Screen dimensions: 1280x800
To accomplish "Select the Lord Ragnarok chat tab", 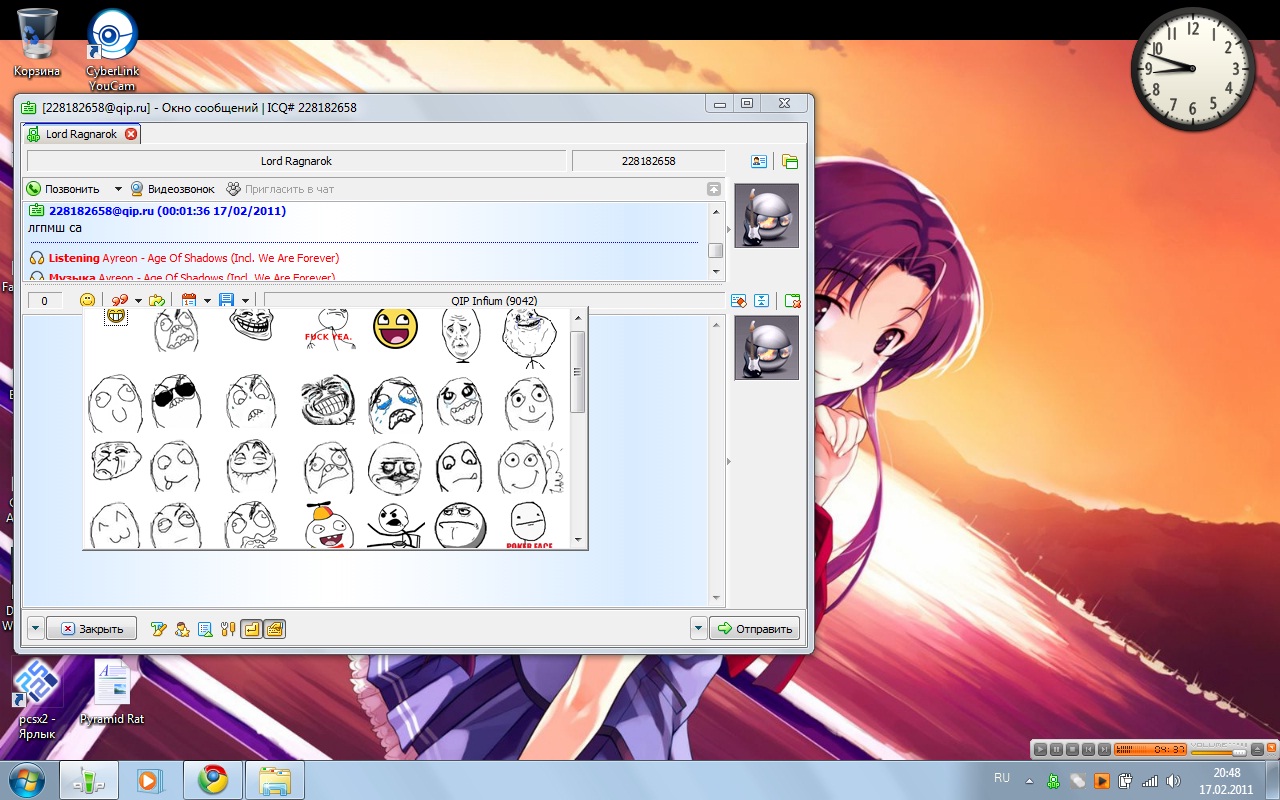I will (80, 134).
